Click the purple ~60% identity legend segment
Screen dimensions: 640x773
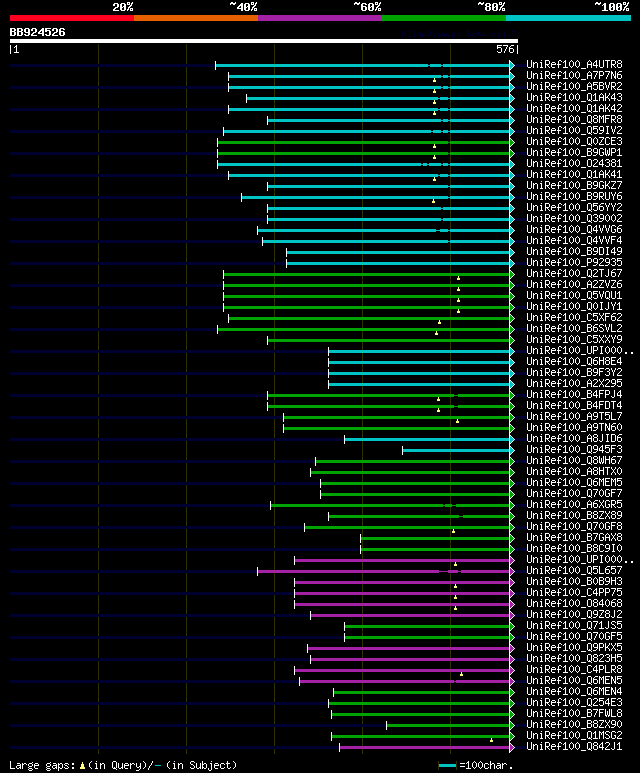(320, 18)
